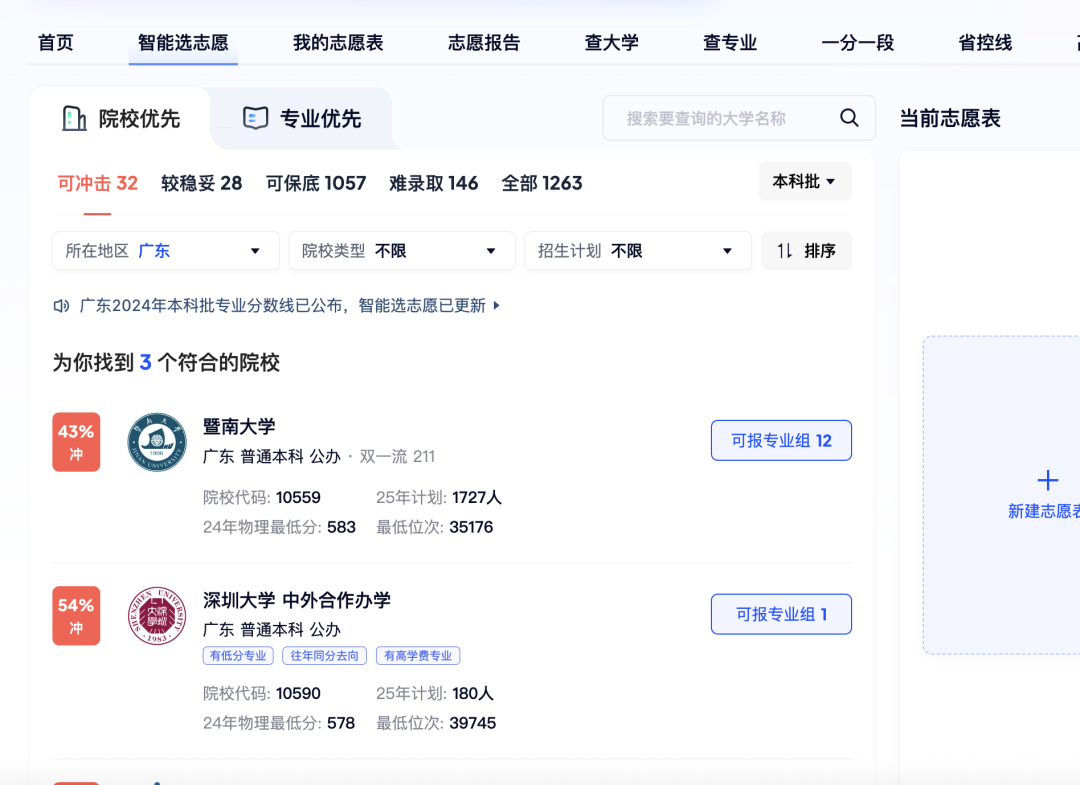The image size is (1080, 785).
Task: Focus the university name search field
Action: [x=739, y=118]
